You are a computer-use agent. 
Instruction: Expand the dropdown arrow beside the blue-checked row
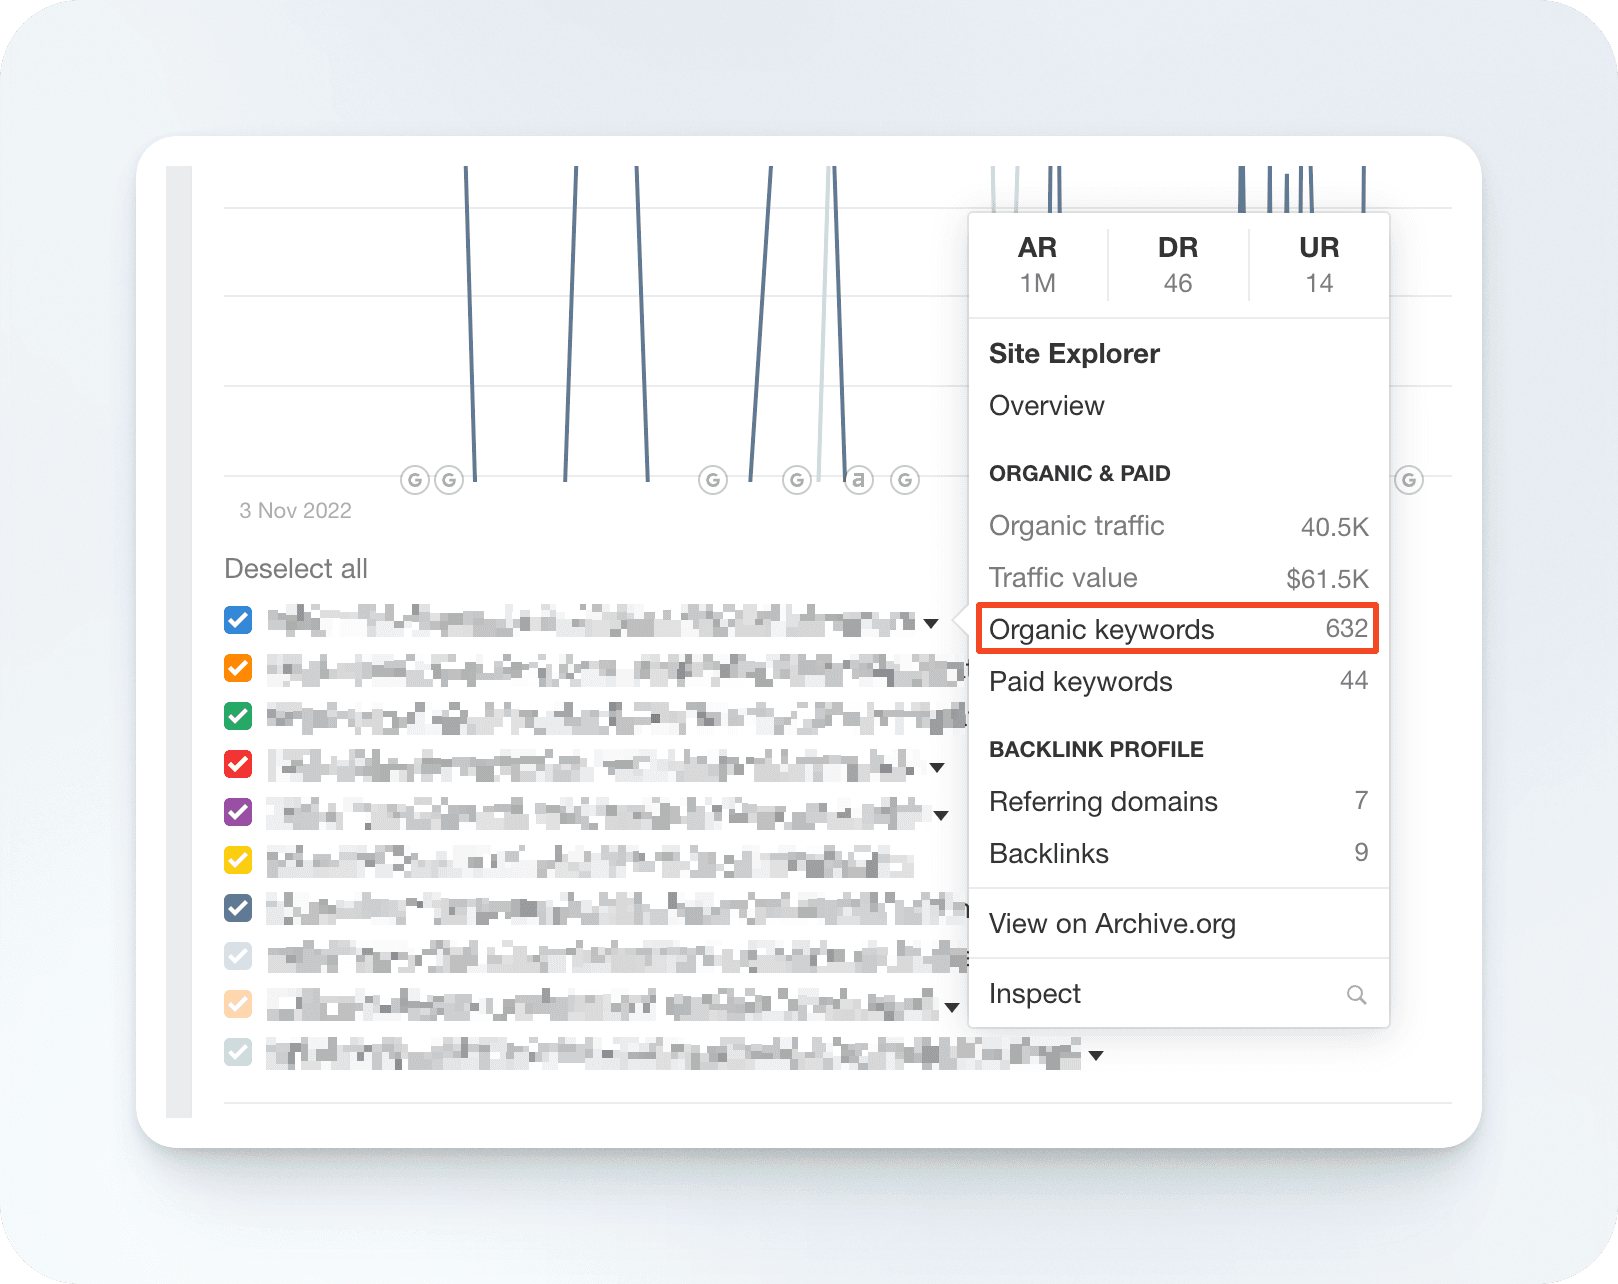click(931, 624)
